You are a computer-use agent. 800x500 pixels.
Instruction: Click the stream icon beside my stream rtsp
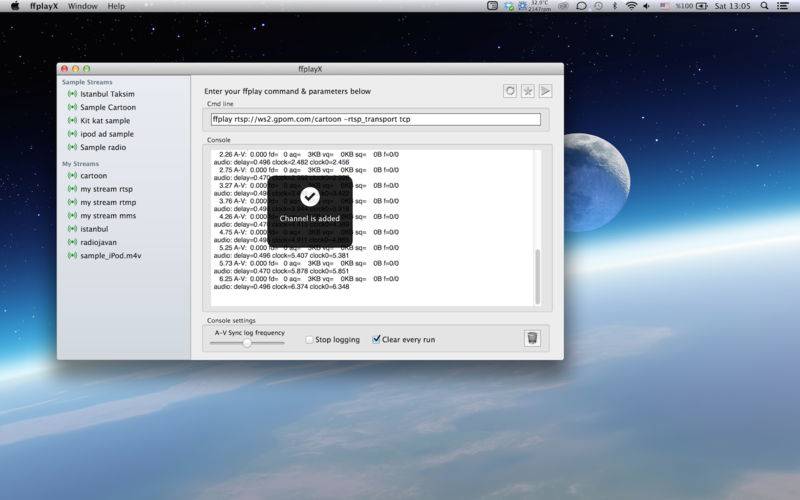(x=72, y=189)
